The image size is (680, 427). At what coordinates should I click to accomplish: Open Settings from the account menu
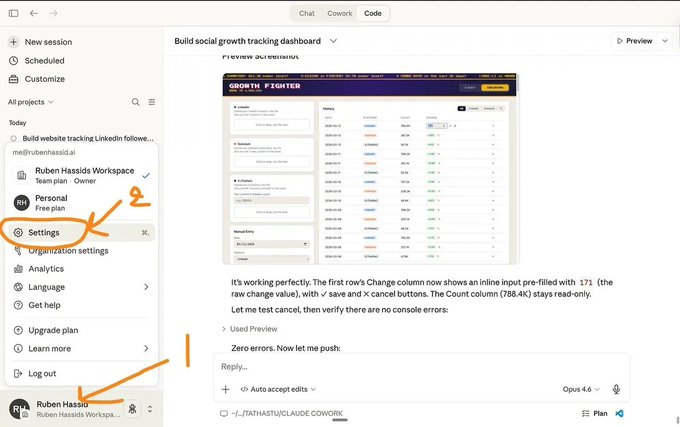click(81, 233)
